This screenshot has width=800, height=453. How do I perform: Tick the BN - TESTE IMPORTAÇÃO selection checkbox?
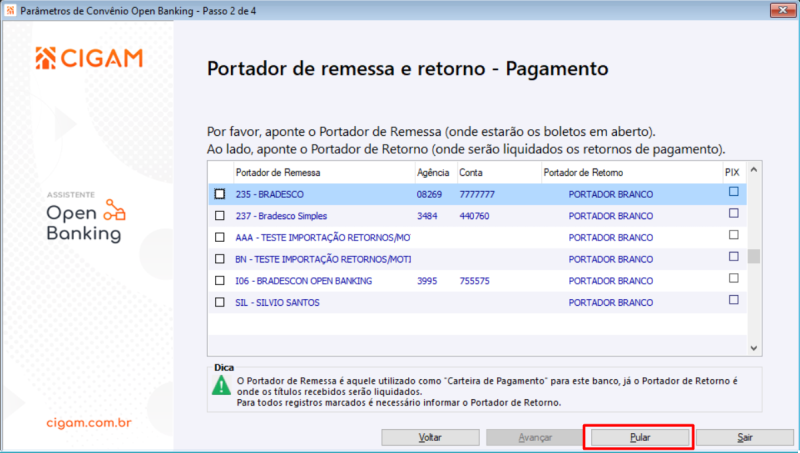click(x=220, y=259)
